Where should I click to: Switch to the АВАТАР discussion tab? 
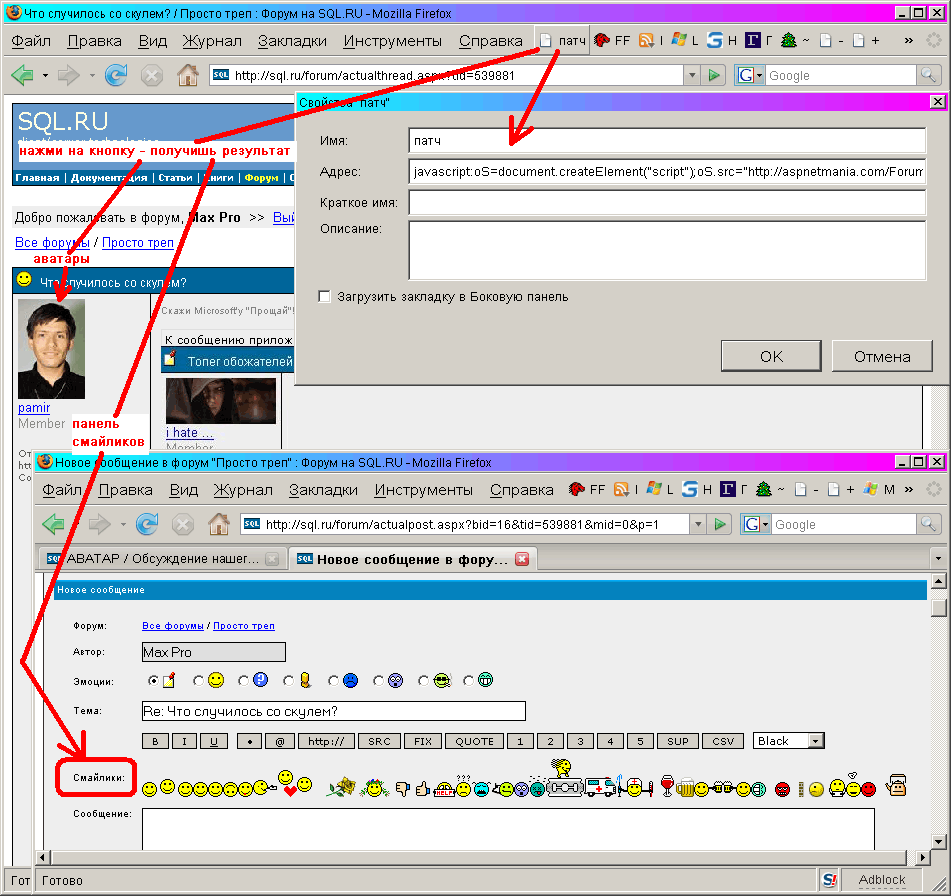click(x=160, y=559)
